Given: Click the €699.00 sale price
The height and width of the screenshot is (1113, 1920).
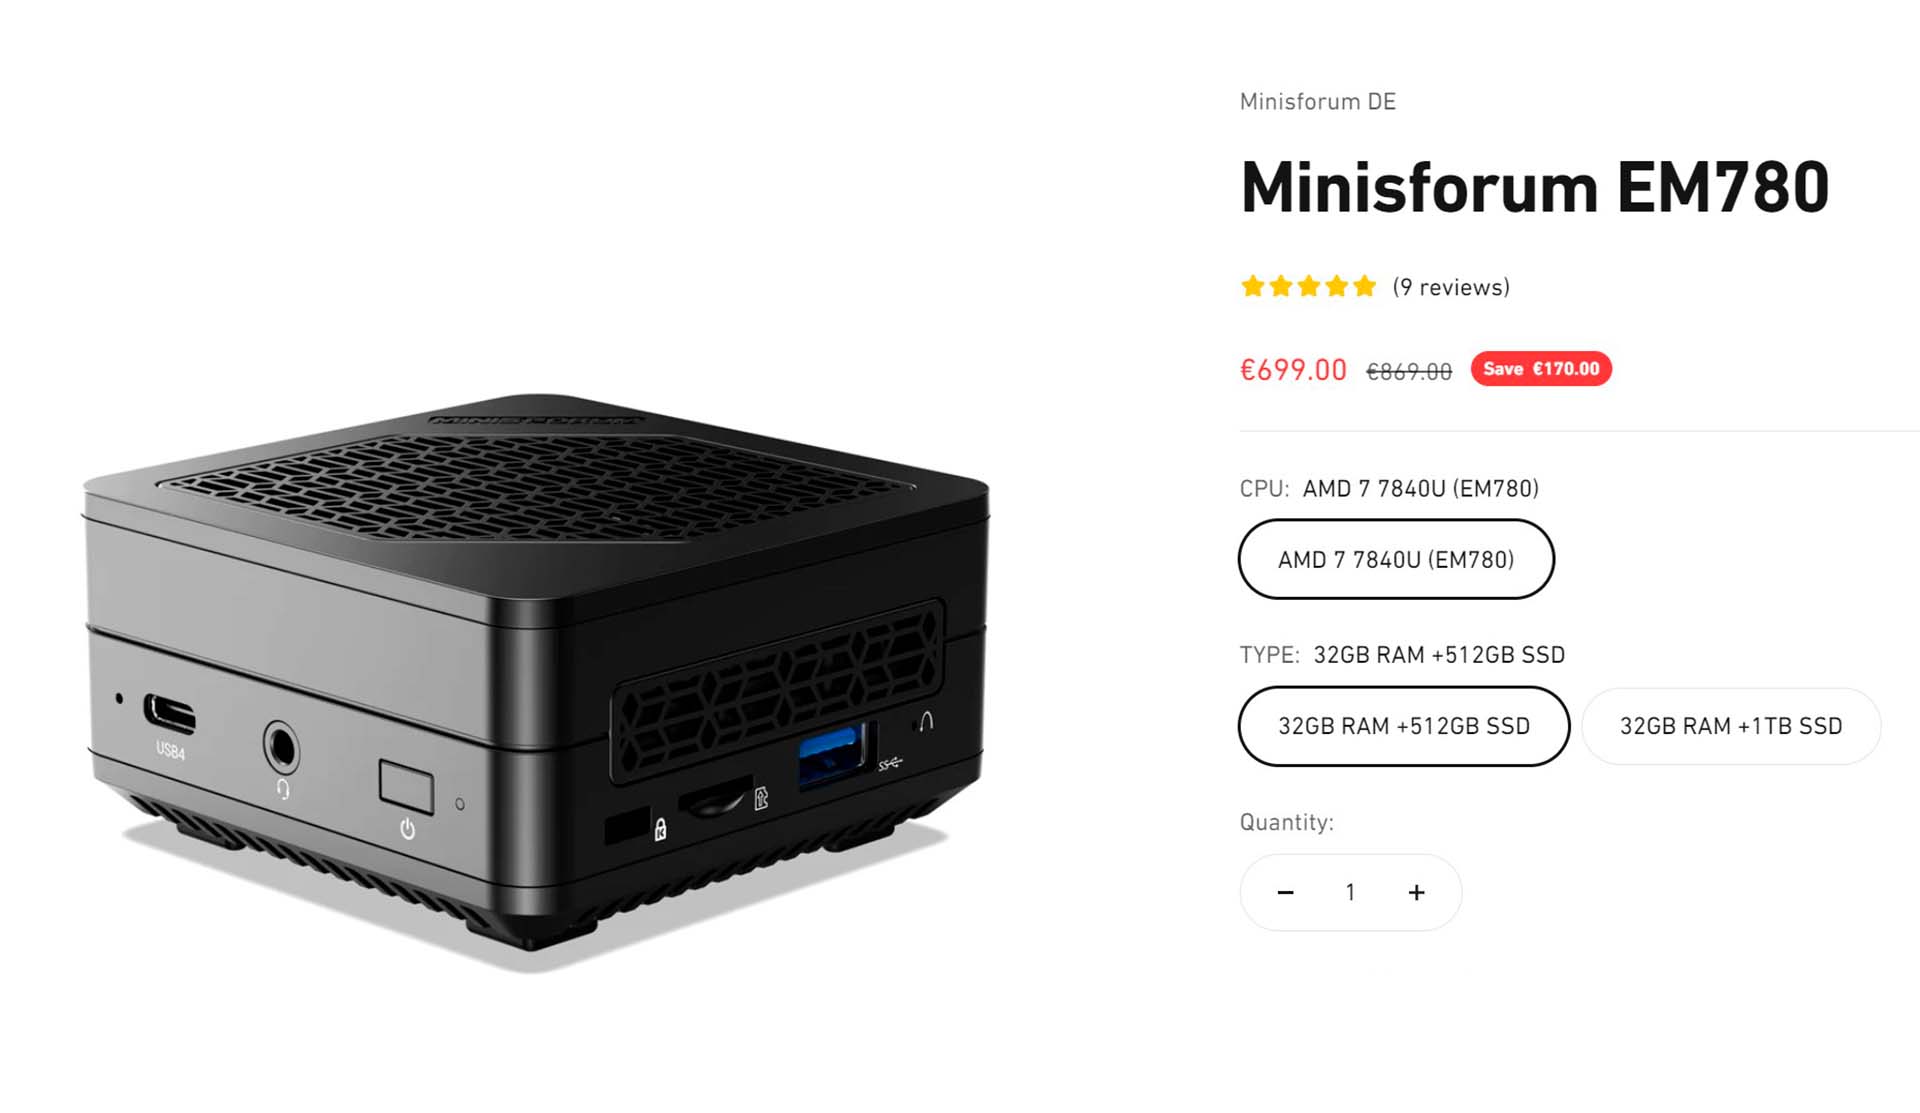Looking at the screenshot, I should click(1293, 370).
